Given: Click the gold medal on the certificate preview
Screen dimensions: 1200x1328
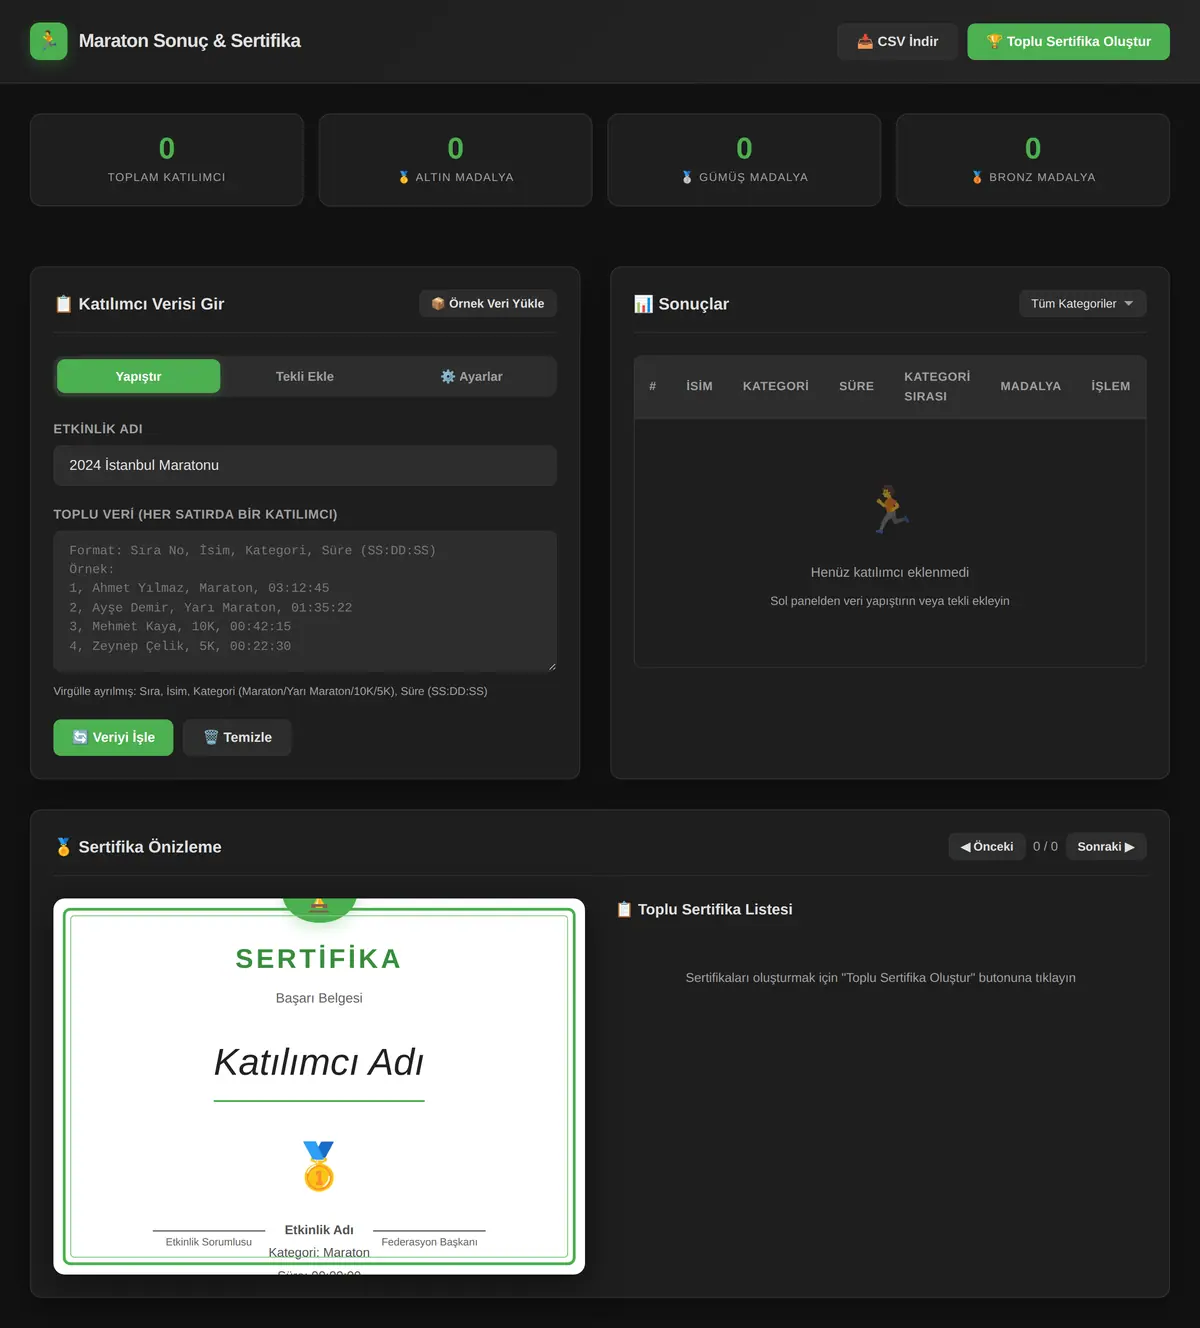Looking at the screenshot, I should [x=319, y=1166].
